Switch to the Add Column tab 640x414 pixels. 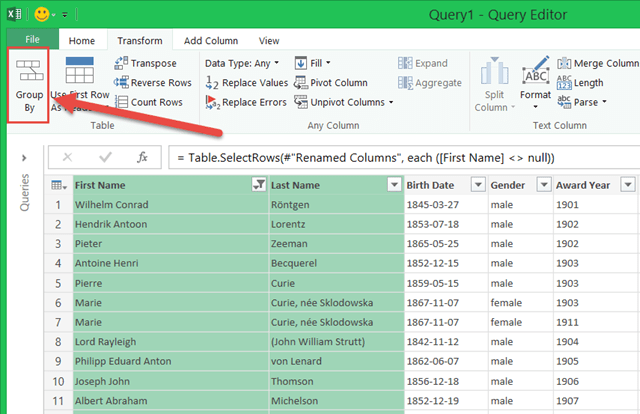[x=209, y=41]
